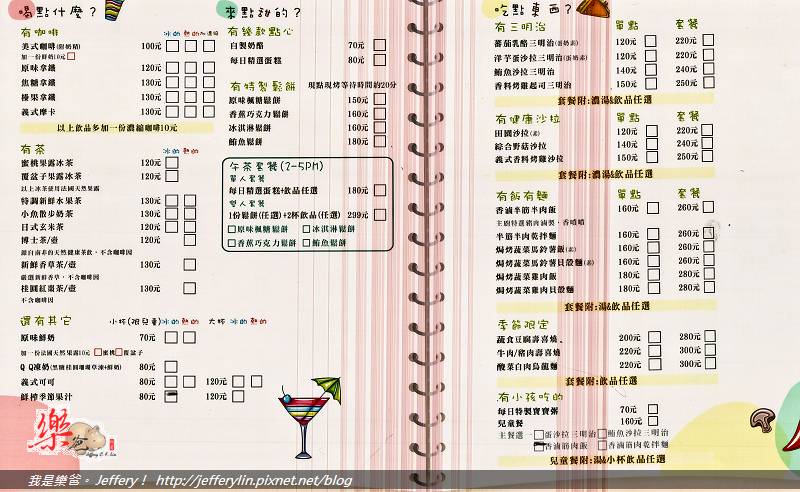Check 焗烤蔬菜雞肉飯 單點 180元 box
800x492 pixels.
tap(654, 275)
